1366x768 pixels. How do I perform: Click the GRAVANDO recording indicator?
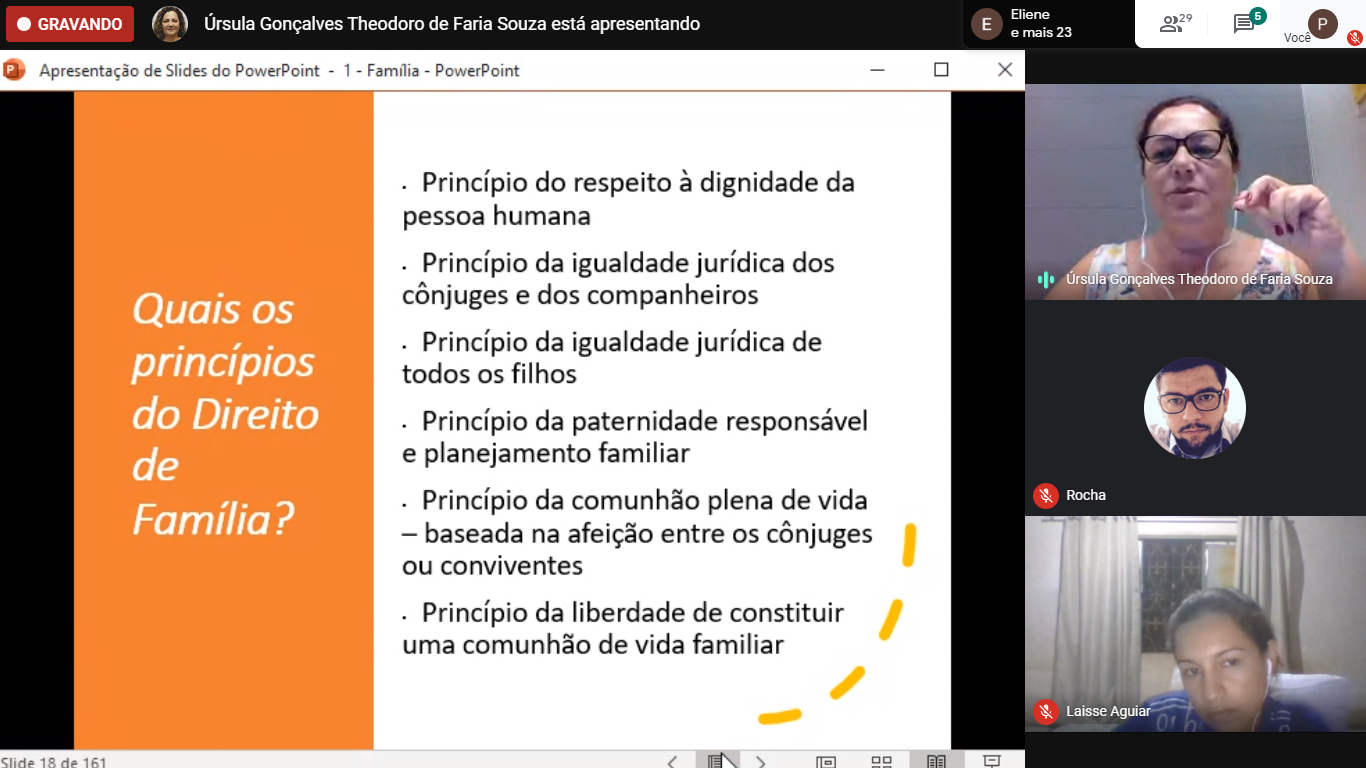click(x=70, y=24)
